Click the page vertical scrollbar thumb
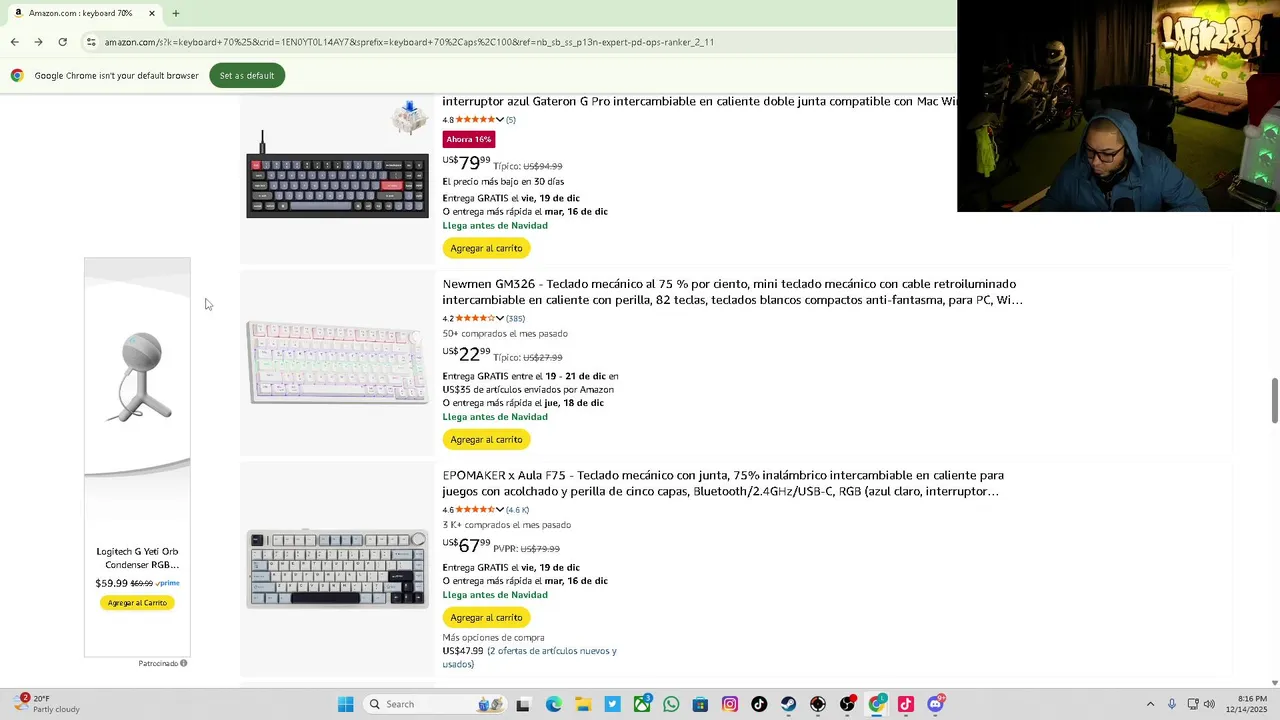The height and width of the screenshot is (720, 1280). pos(1274,401)
